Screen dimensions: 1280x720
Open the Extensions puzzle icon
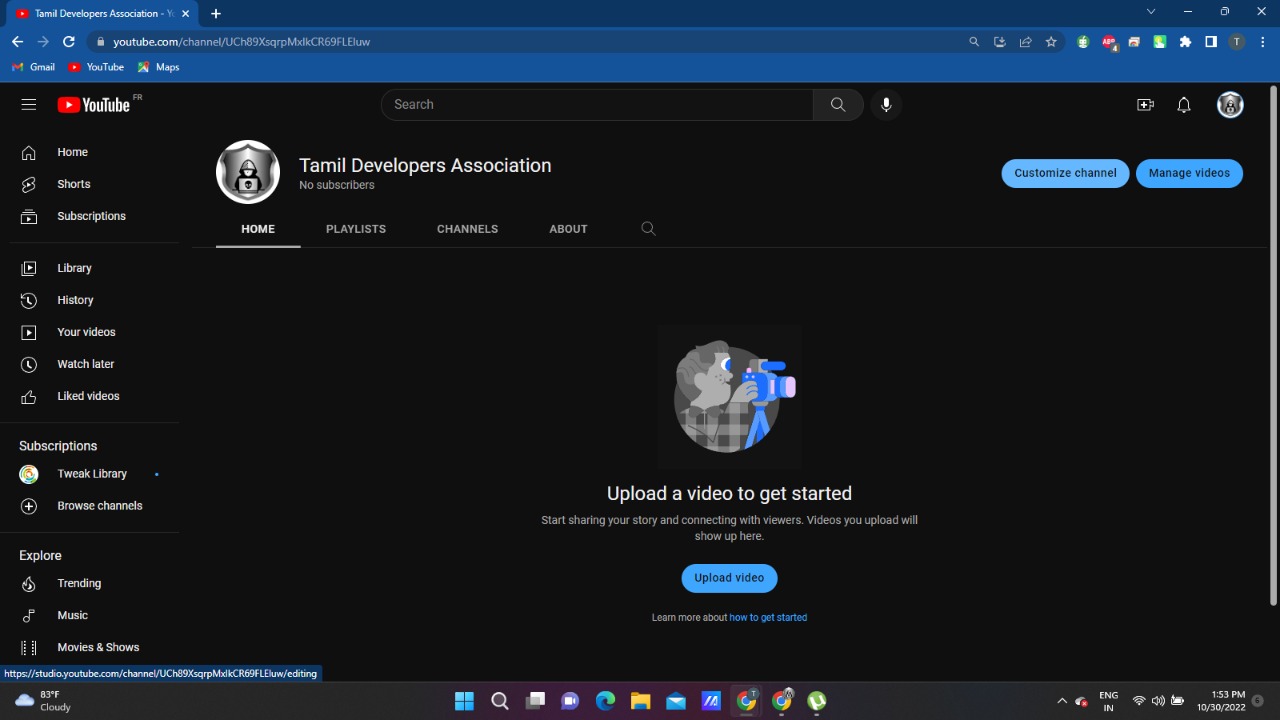coord(1185,42)
